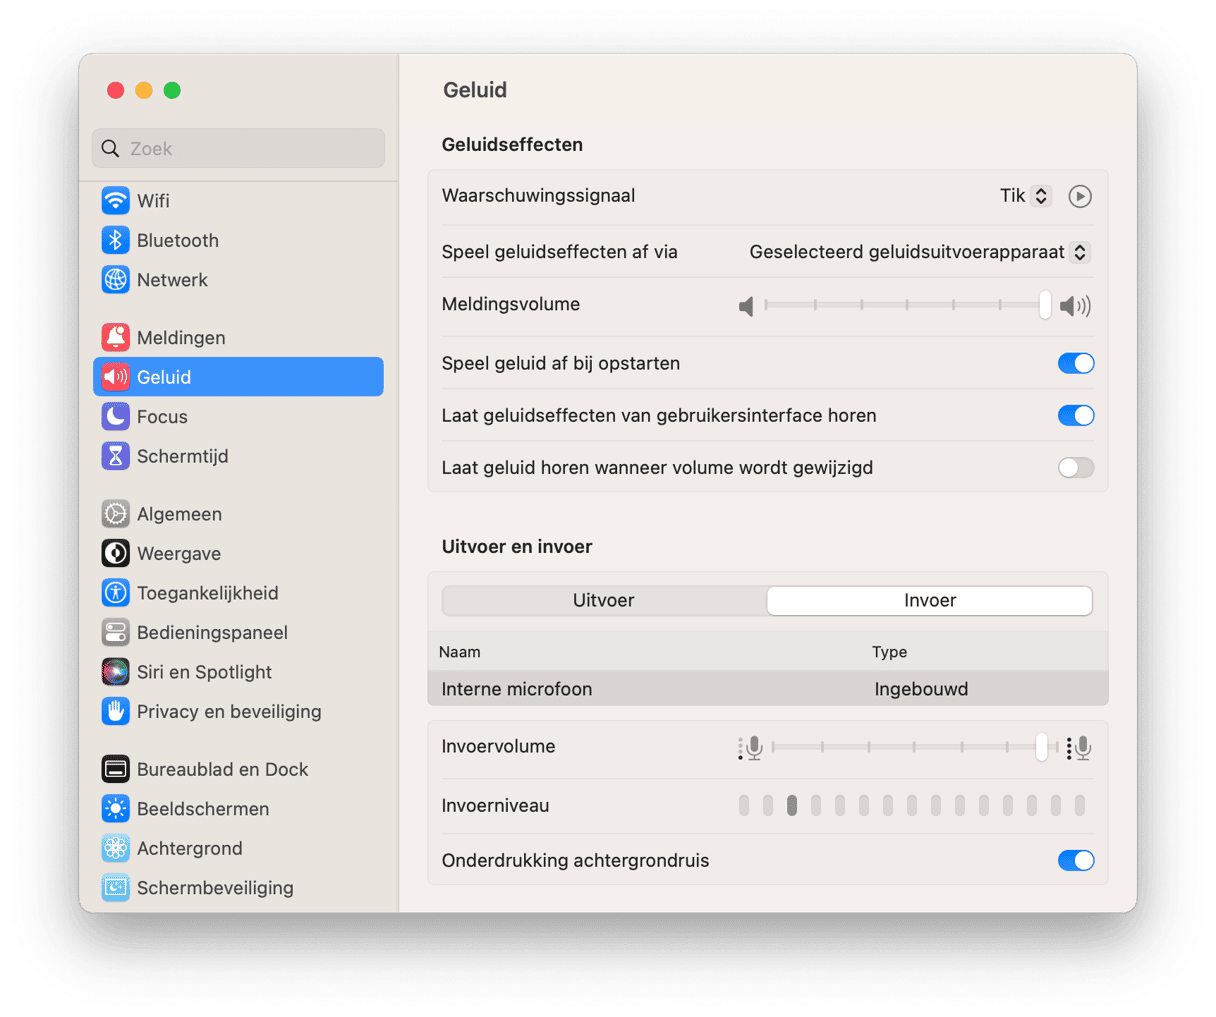
Task: Click the Bluetooth icon in sidebar
Action: pos(116,240)
